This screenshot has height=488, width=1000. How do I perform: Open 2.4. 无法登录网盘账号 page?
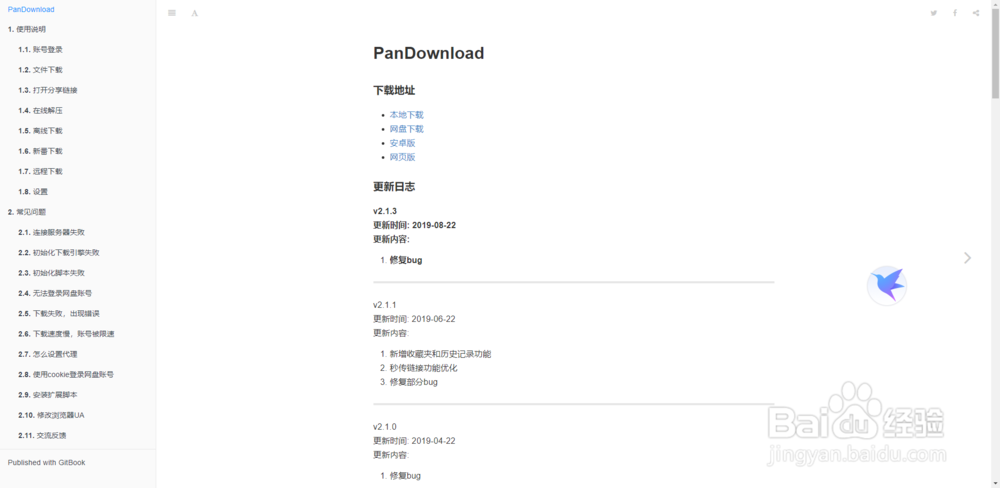pyautogui.click(x=55, y=293)
